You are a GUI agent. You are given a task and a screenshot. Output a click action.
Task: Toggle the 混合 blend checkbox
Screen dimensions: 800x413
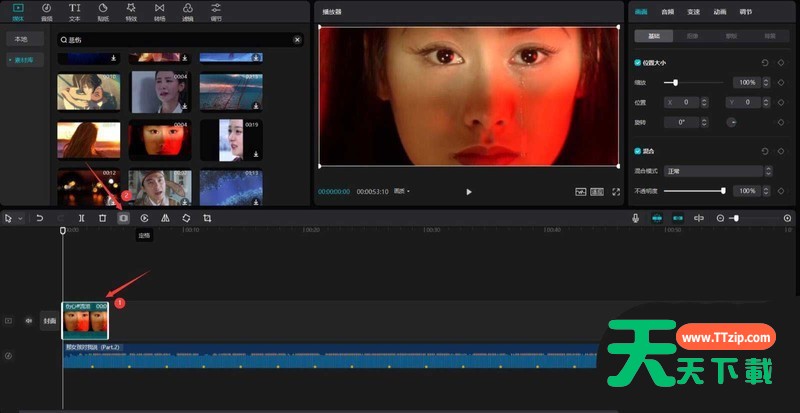point(638,151)
